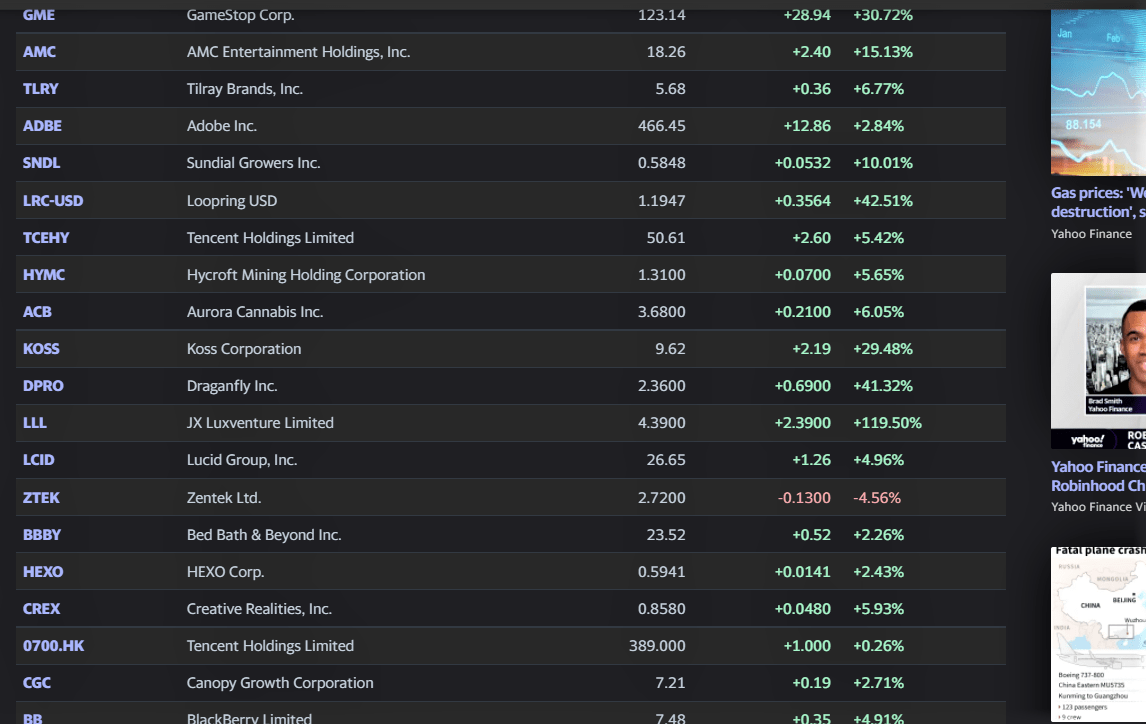Open the ADBE Adobe Inc. ticker link
This screenshot has height=724, width=1146.
tap(40, 125)
